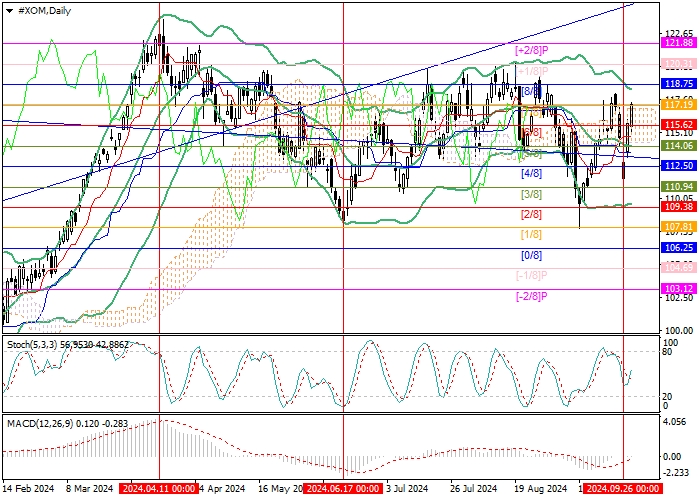Click the [2/8] red Murrey label

pyautogui.click(x=531, y=214)
